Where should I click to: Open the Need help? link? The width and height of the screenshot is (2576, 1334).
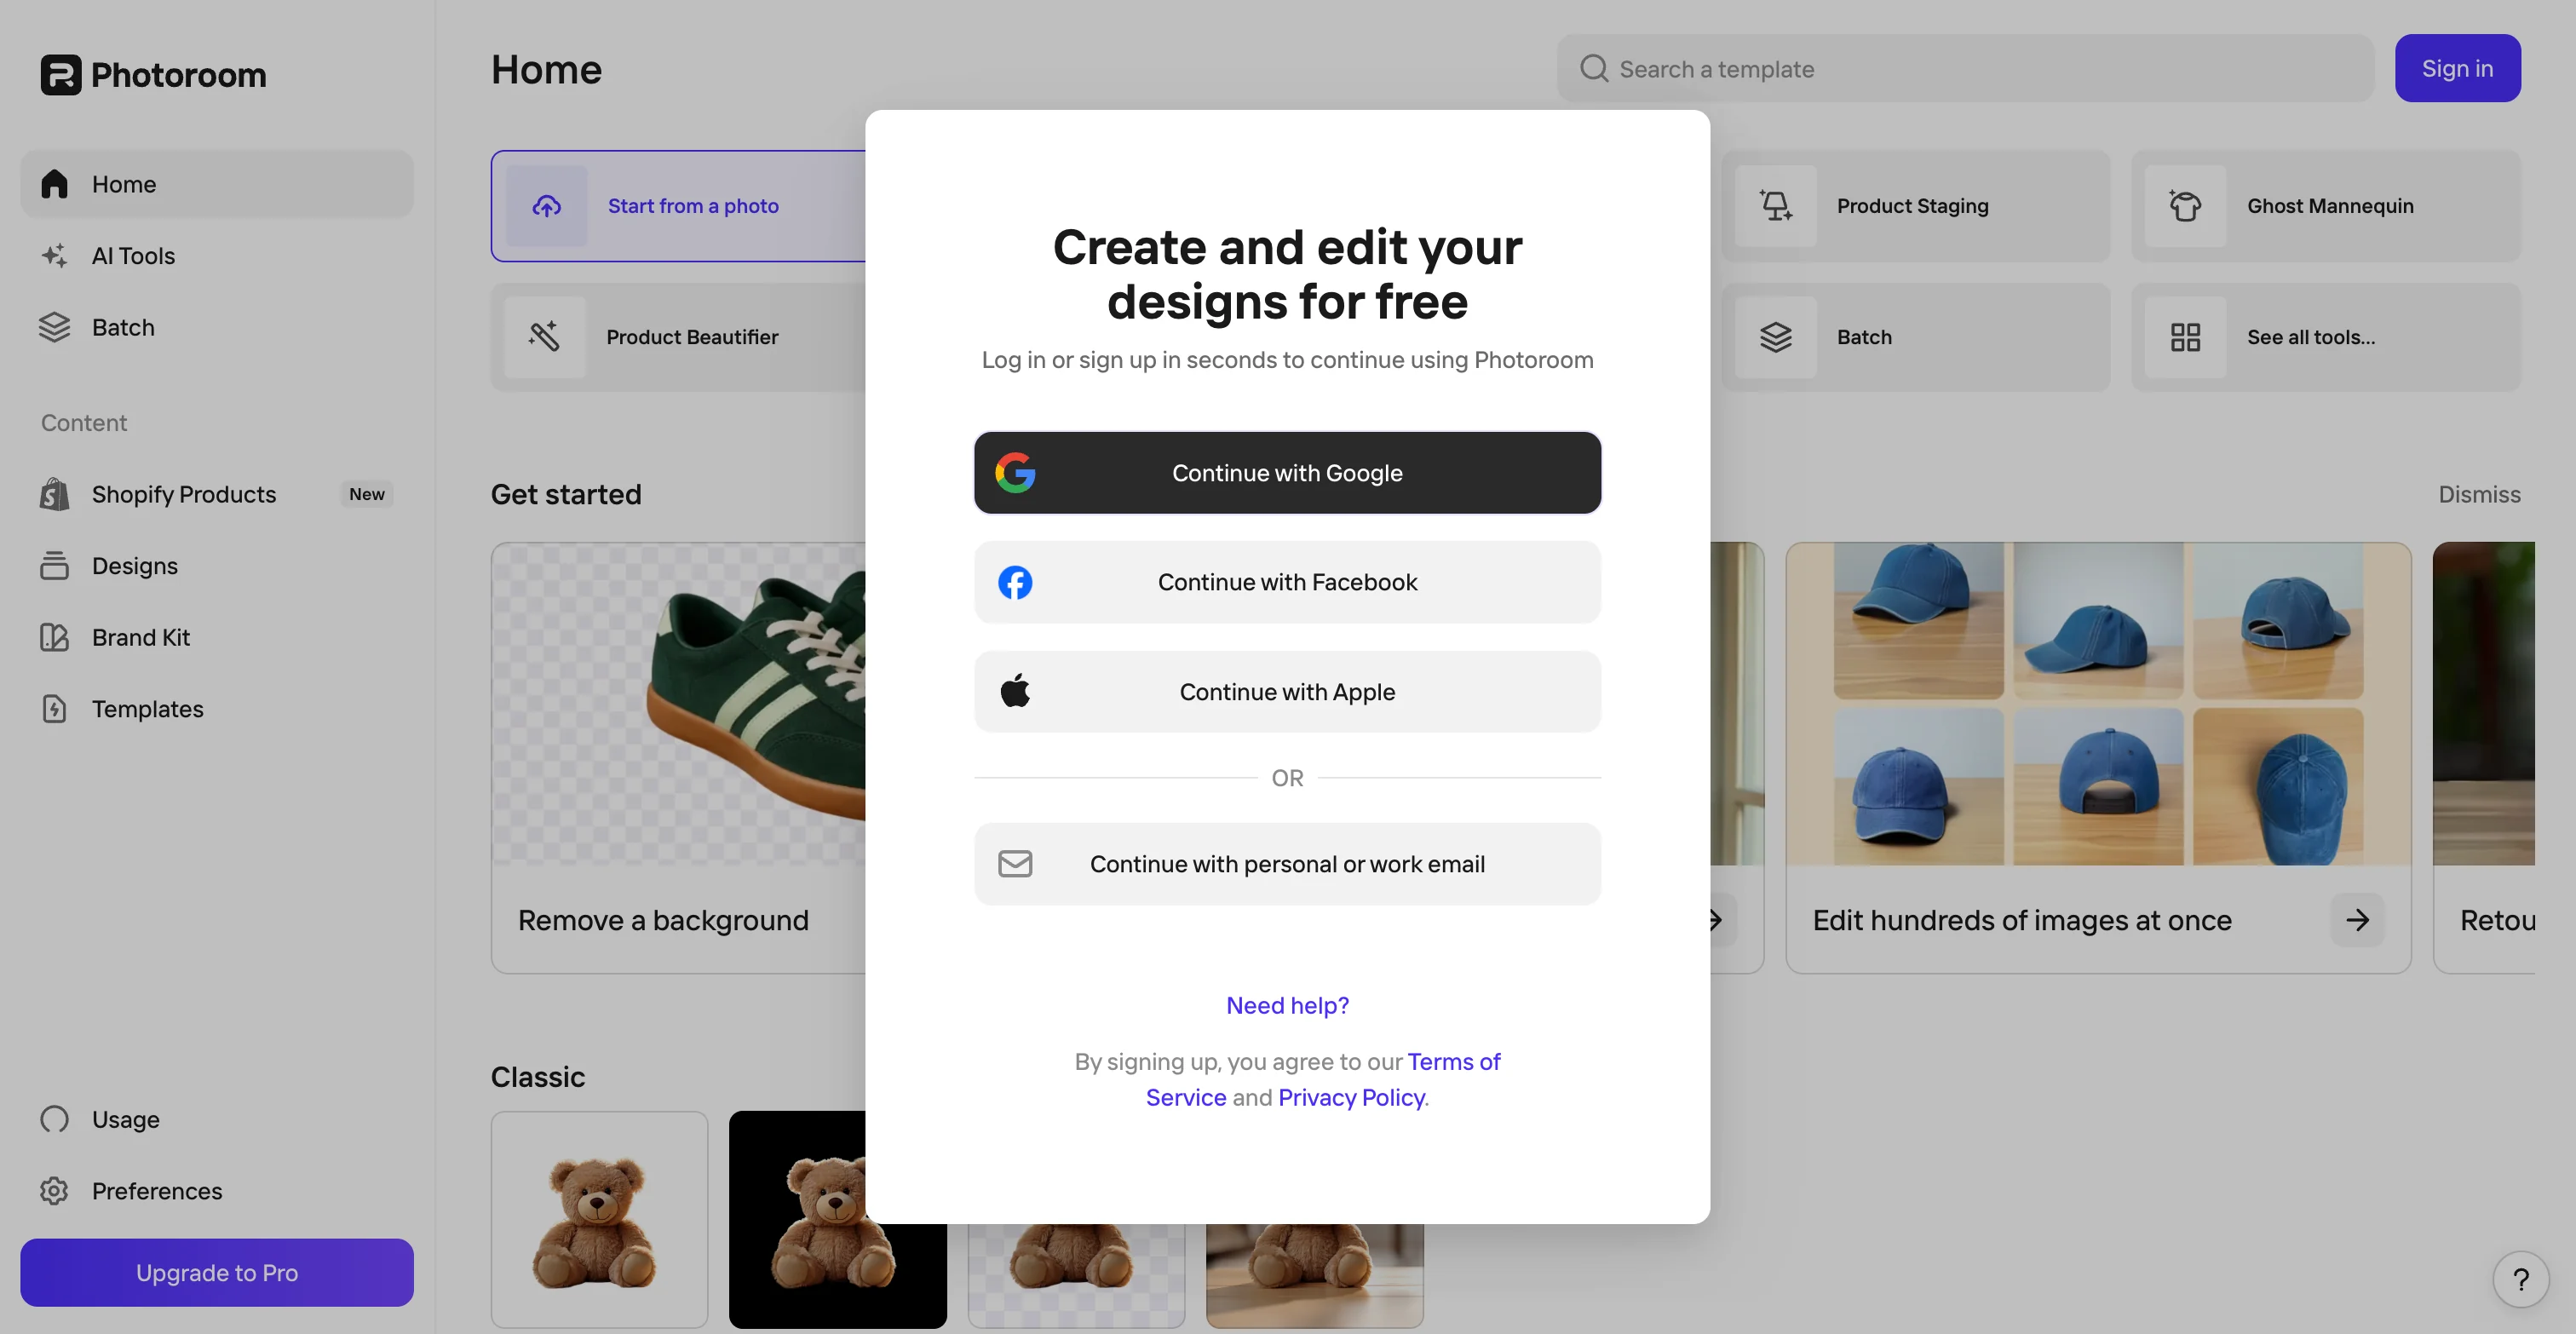(1287, 1005)
